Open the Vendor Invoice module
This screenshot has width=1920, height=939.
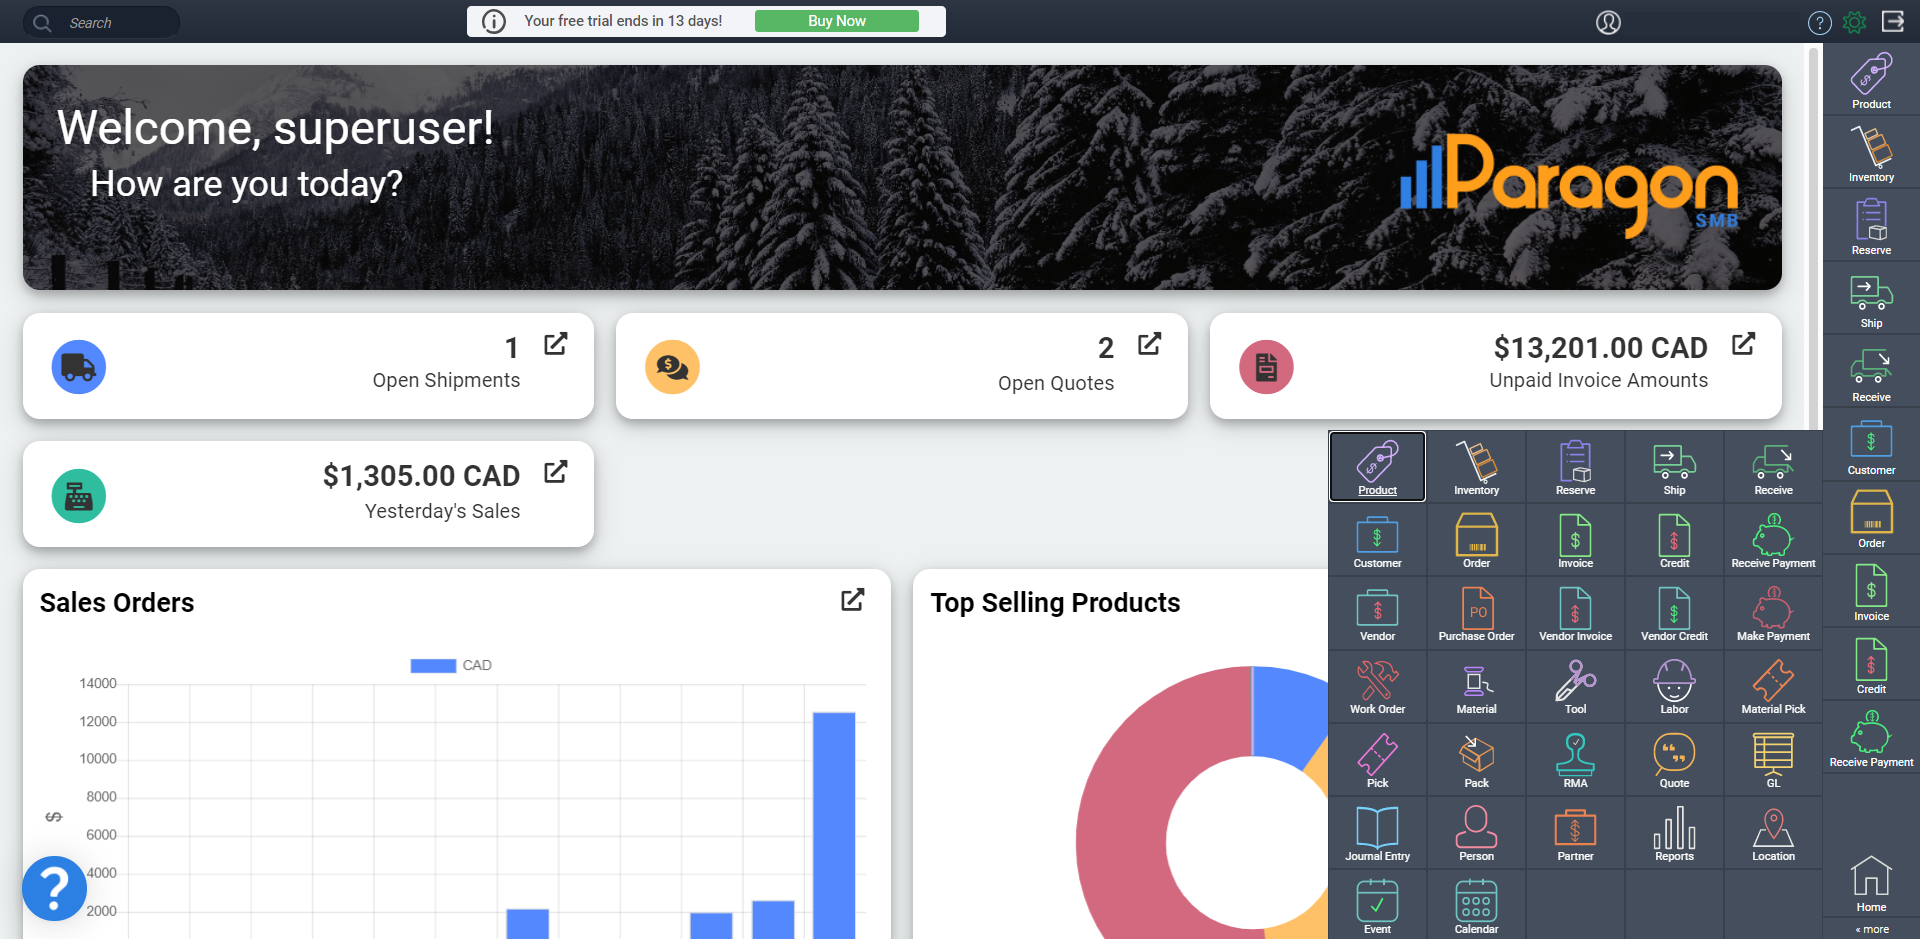click(x=1575, y=613)
